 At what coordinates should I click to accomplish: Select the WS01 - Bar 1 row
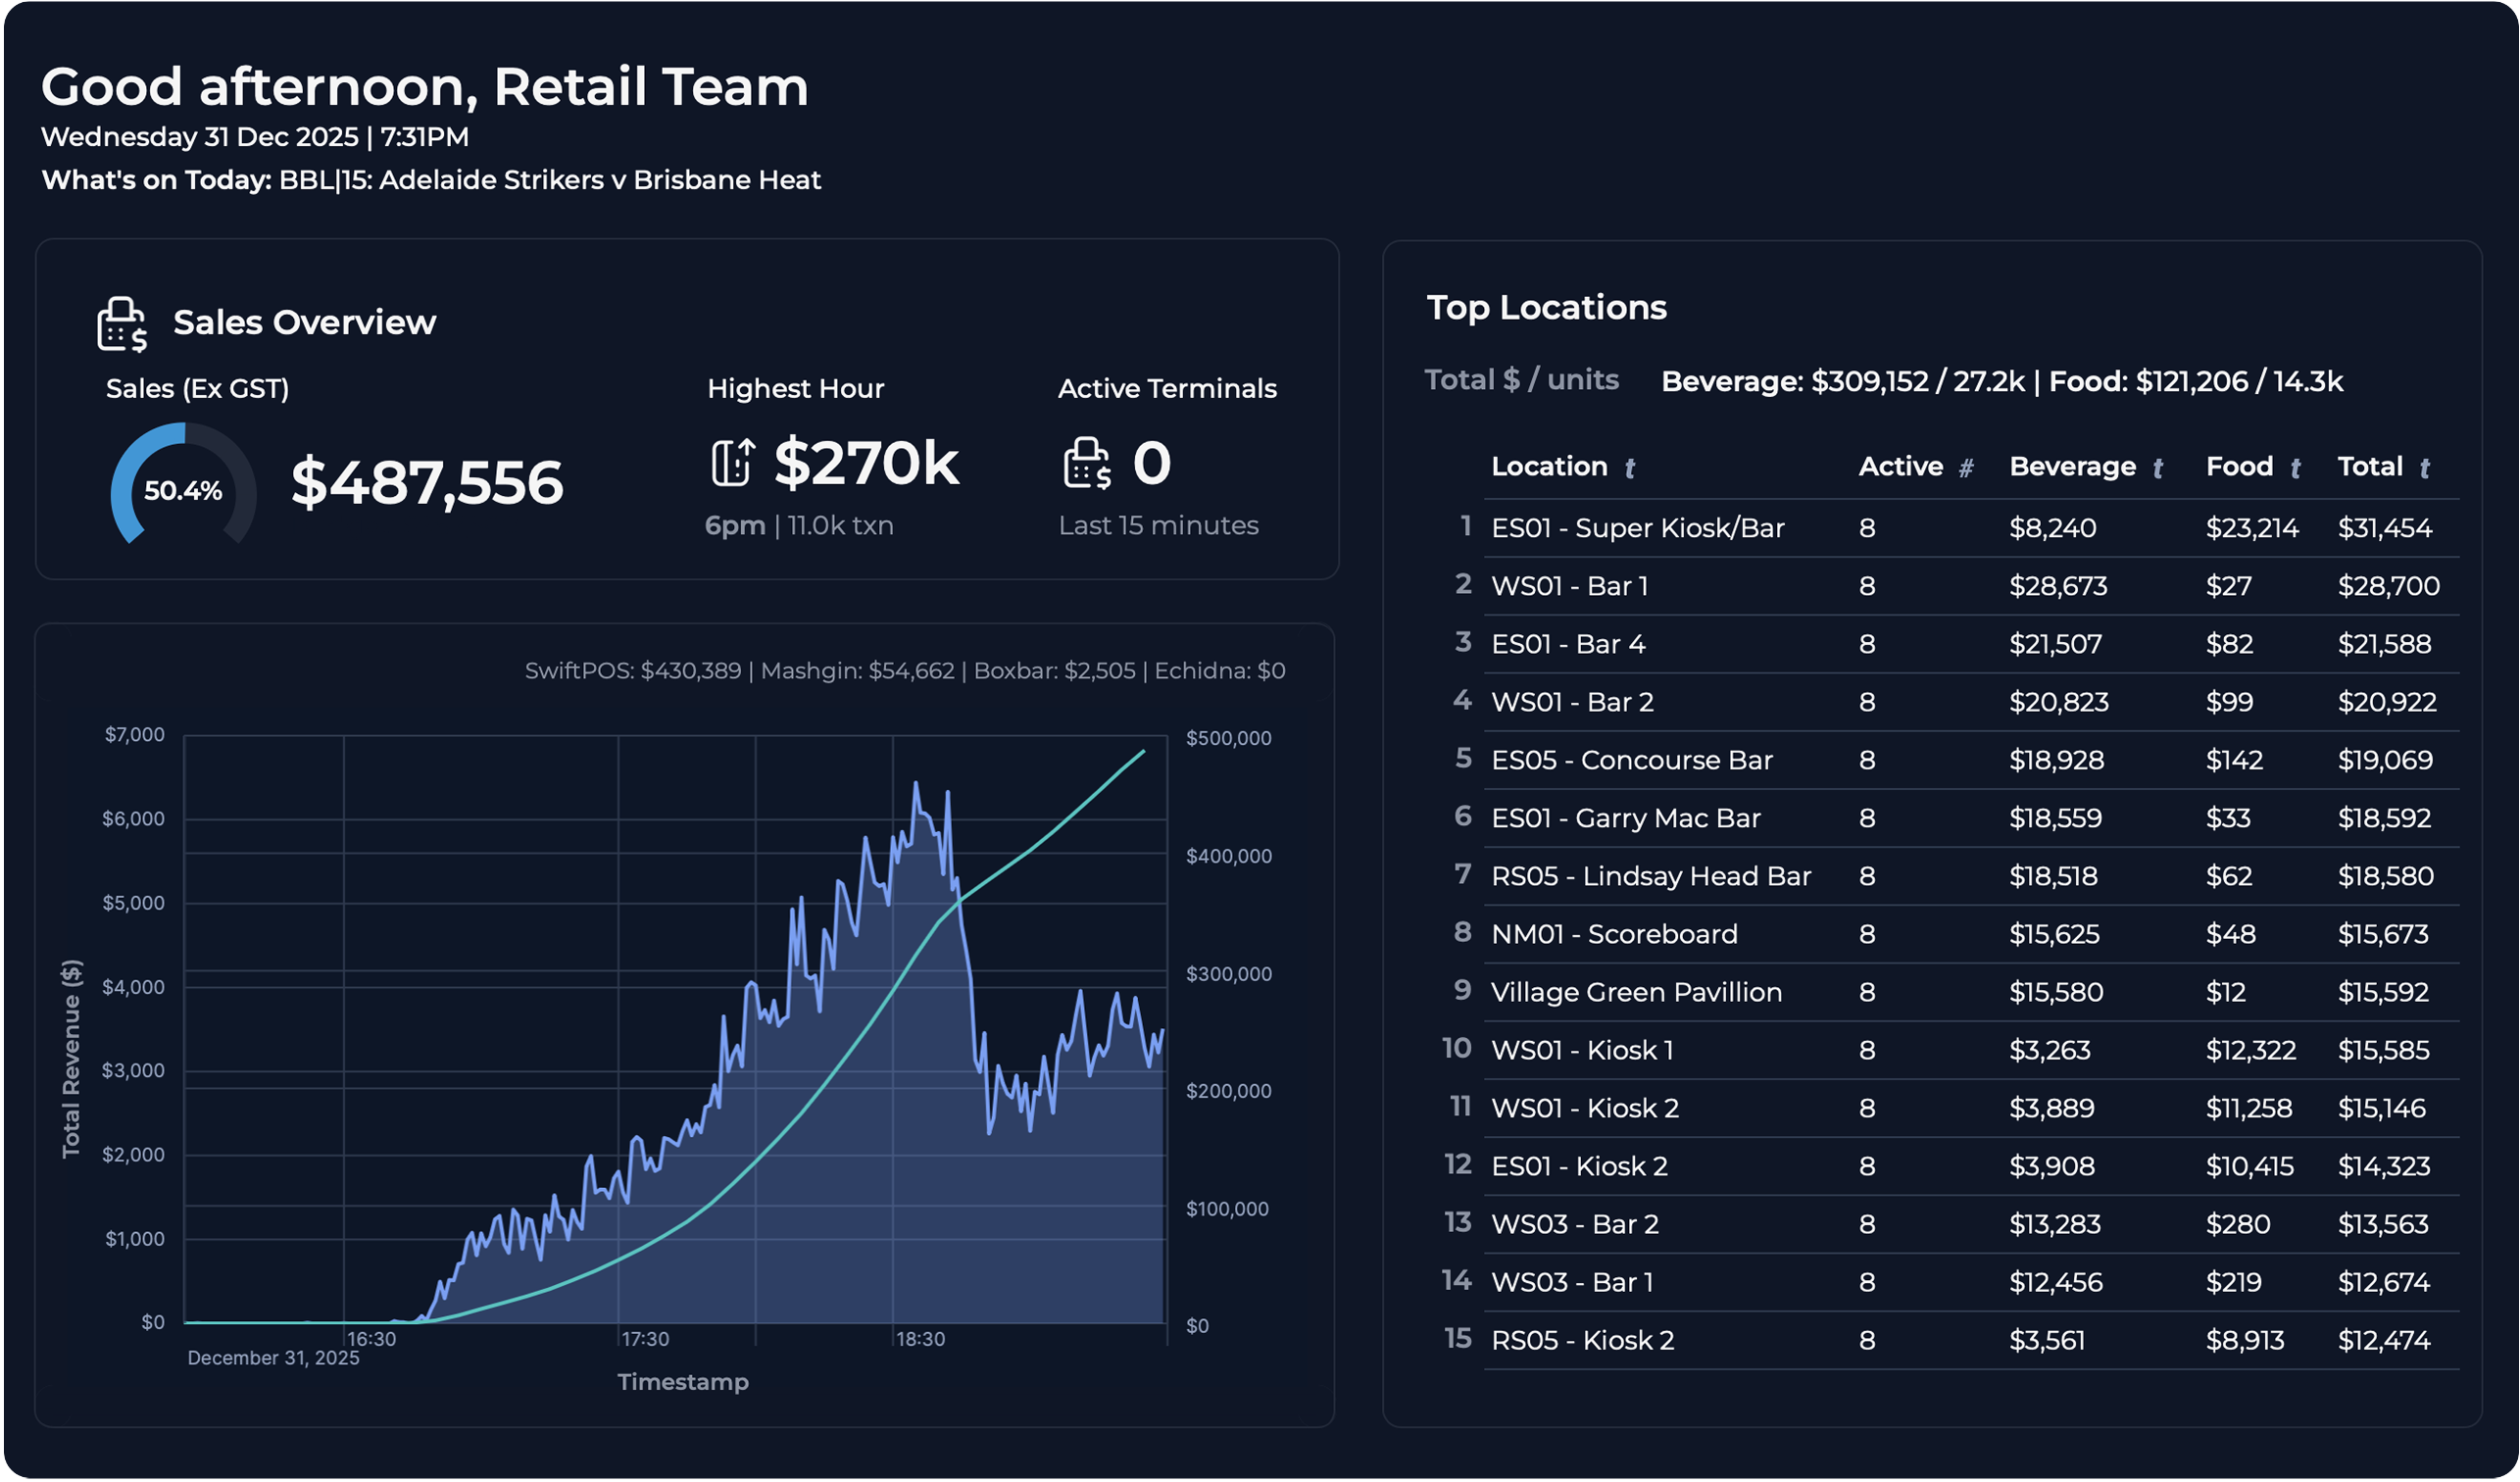[x=1569, y=586]
